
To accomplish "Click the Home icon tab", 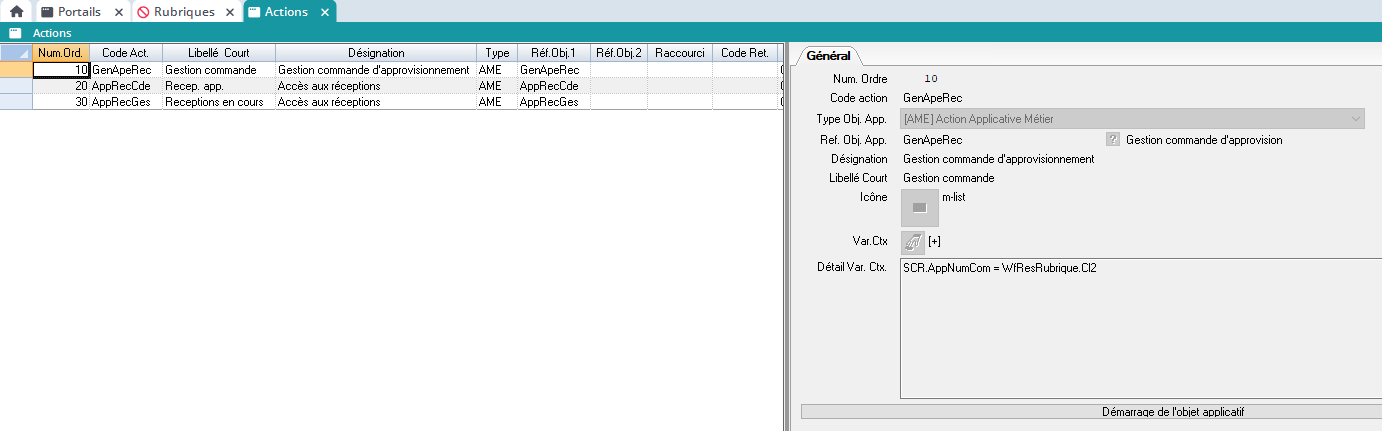I will coord(16,12).
